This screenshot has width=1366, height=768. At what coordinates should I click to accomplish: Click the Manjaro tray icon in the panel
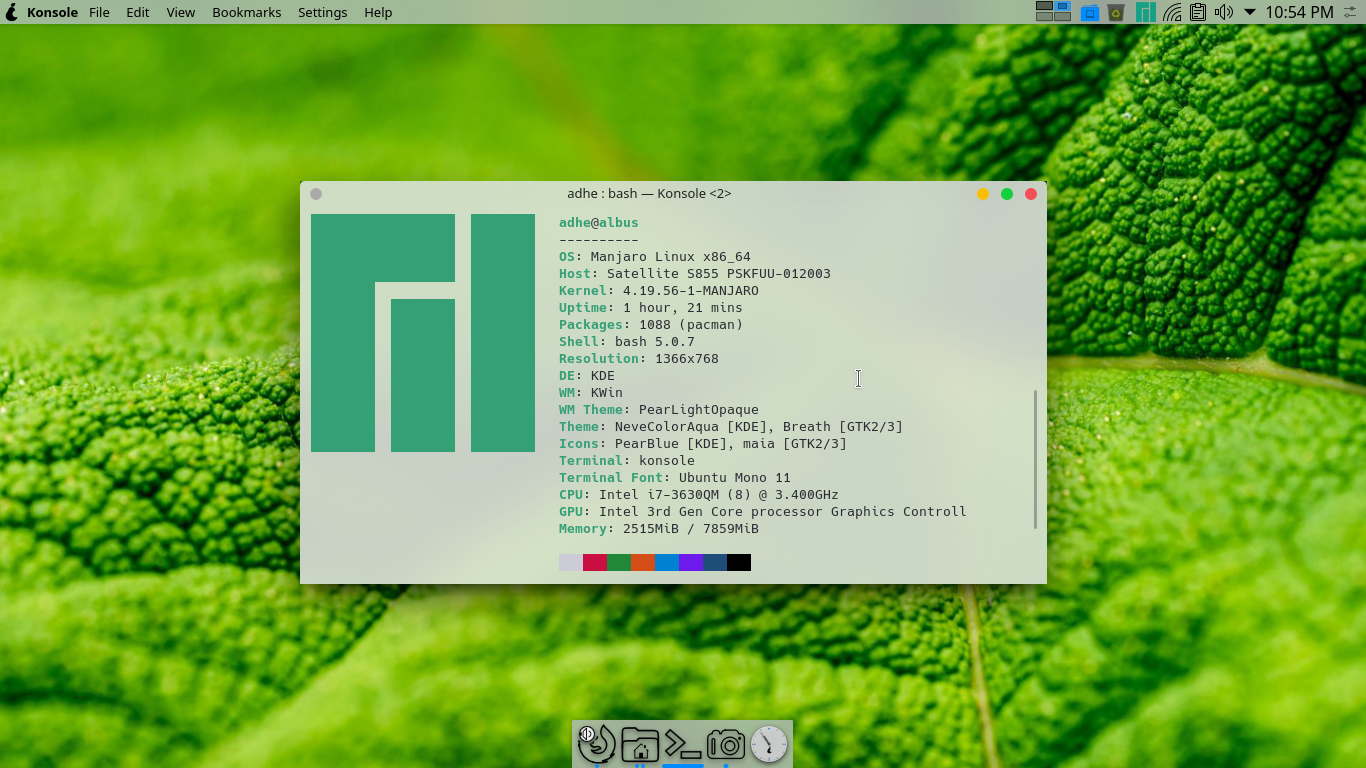pos(1146,12)
